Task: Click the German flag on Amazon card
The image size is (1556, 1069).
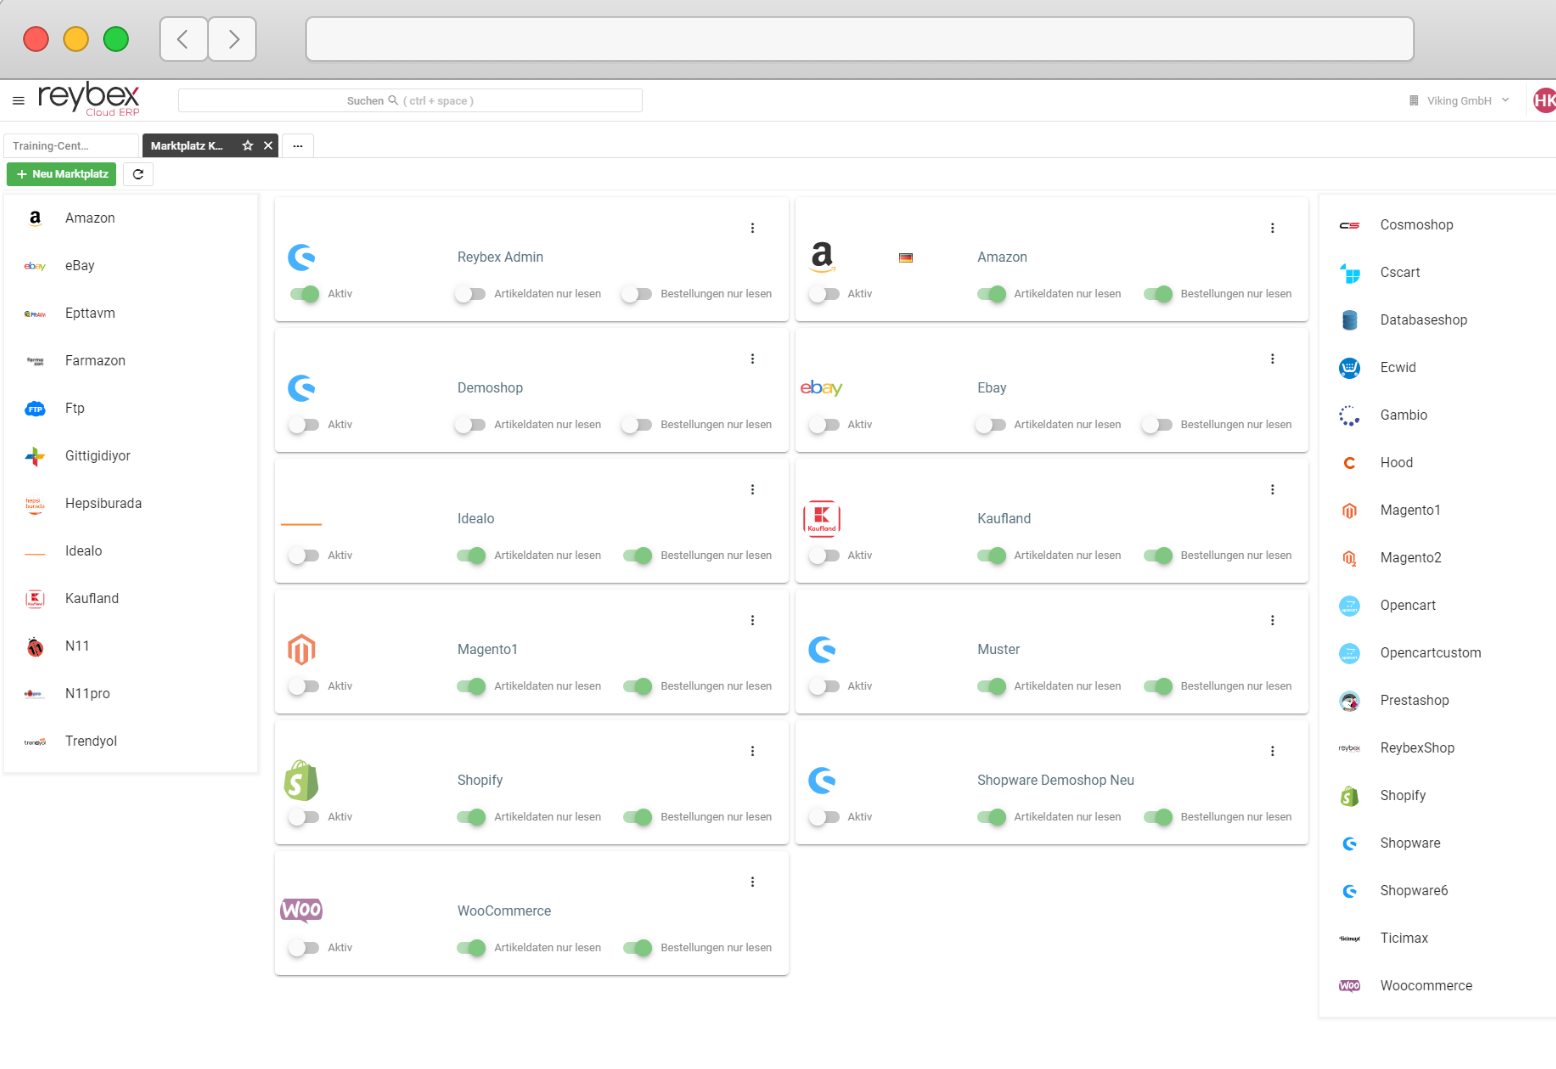Action: coord(906,258)
